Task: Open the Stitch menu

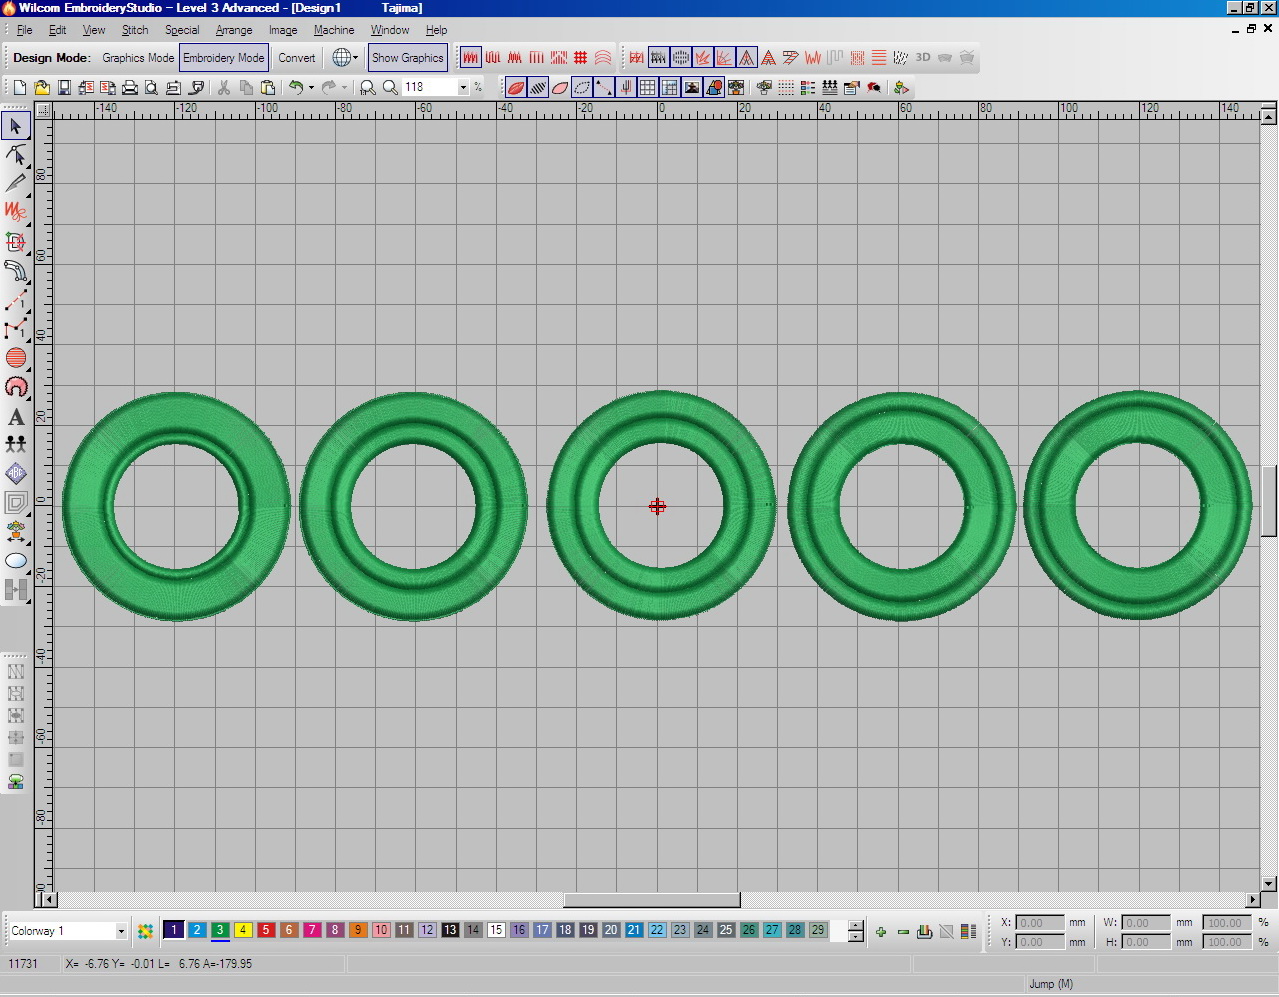Action: click(x=135, y=30)
